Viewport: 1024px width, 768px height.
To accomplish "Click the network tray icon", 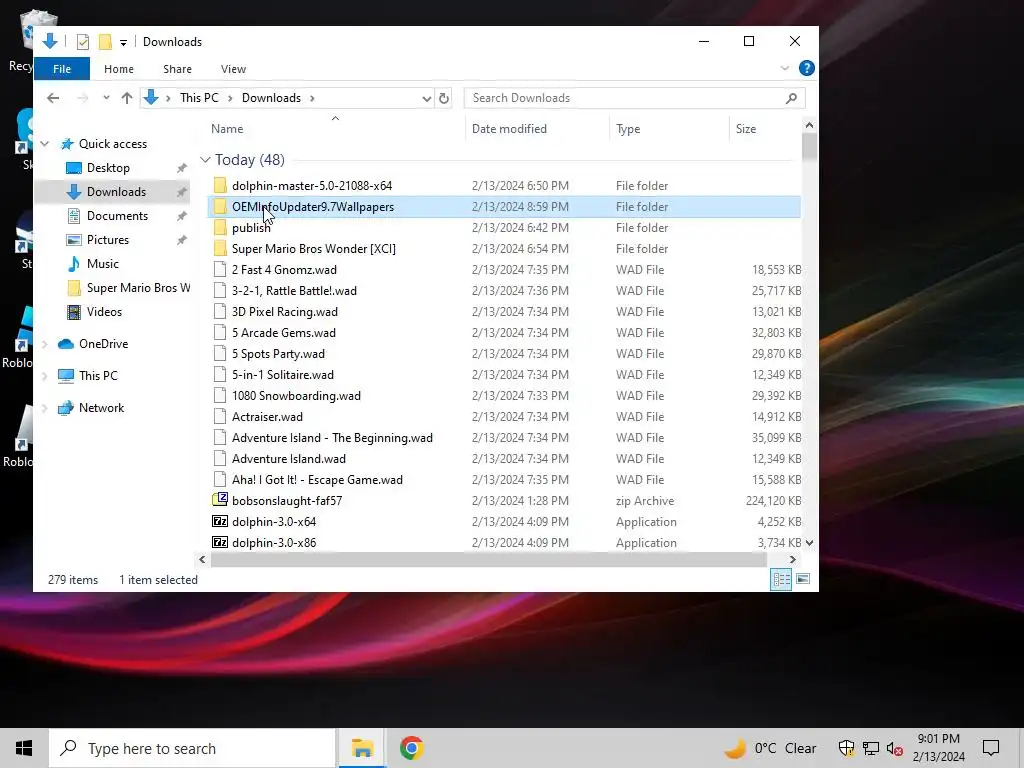I will tap(871, 748).
